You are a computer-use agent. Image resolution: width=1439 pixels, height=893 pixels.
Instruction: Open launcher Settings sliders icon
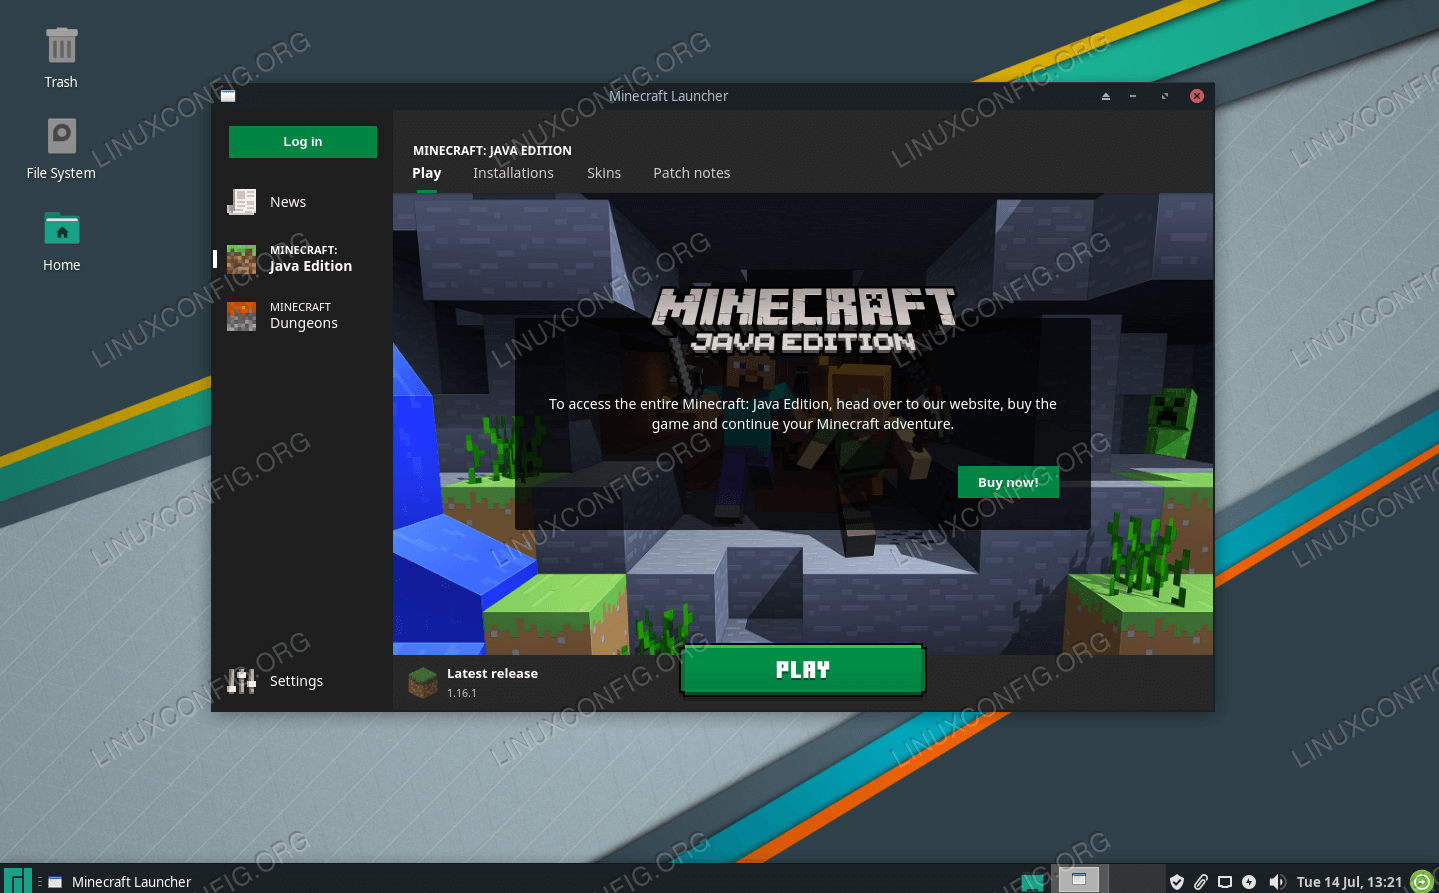tap(241, 681)
